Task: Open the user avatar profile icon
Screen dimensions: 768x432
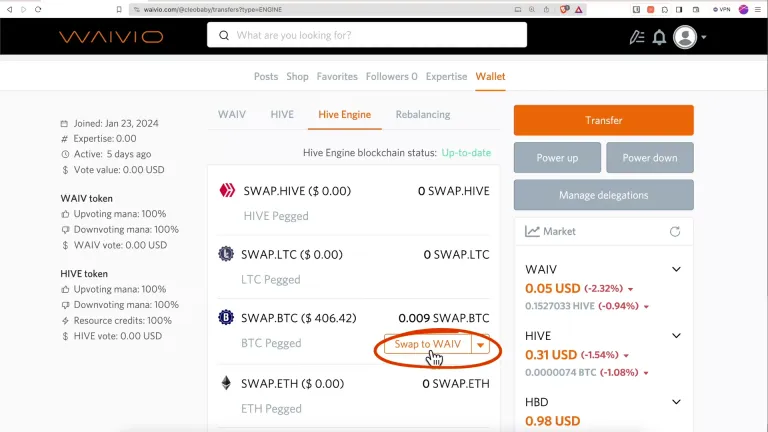Action: click(685, 37)
